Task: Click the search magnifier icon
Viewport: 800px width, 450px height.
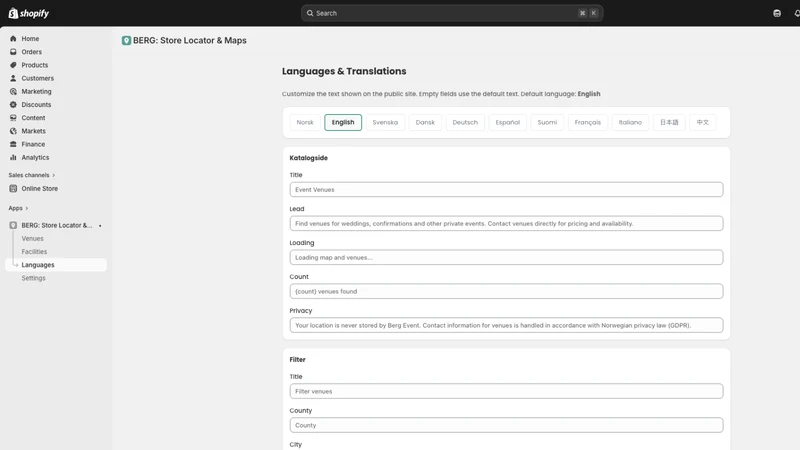Action: point(310,13)
